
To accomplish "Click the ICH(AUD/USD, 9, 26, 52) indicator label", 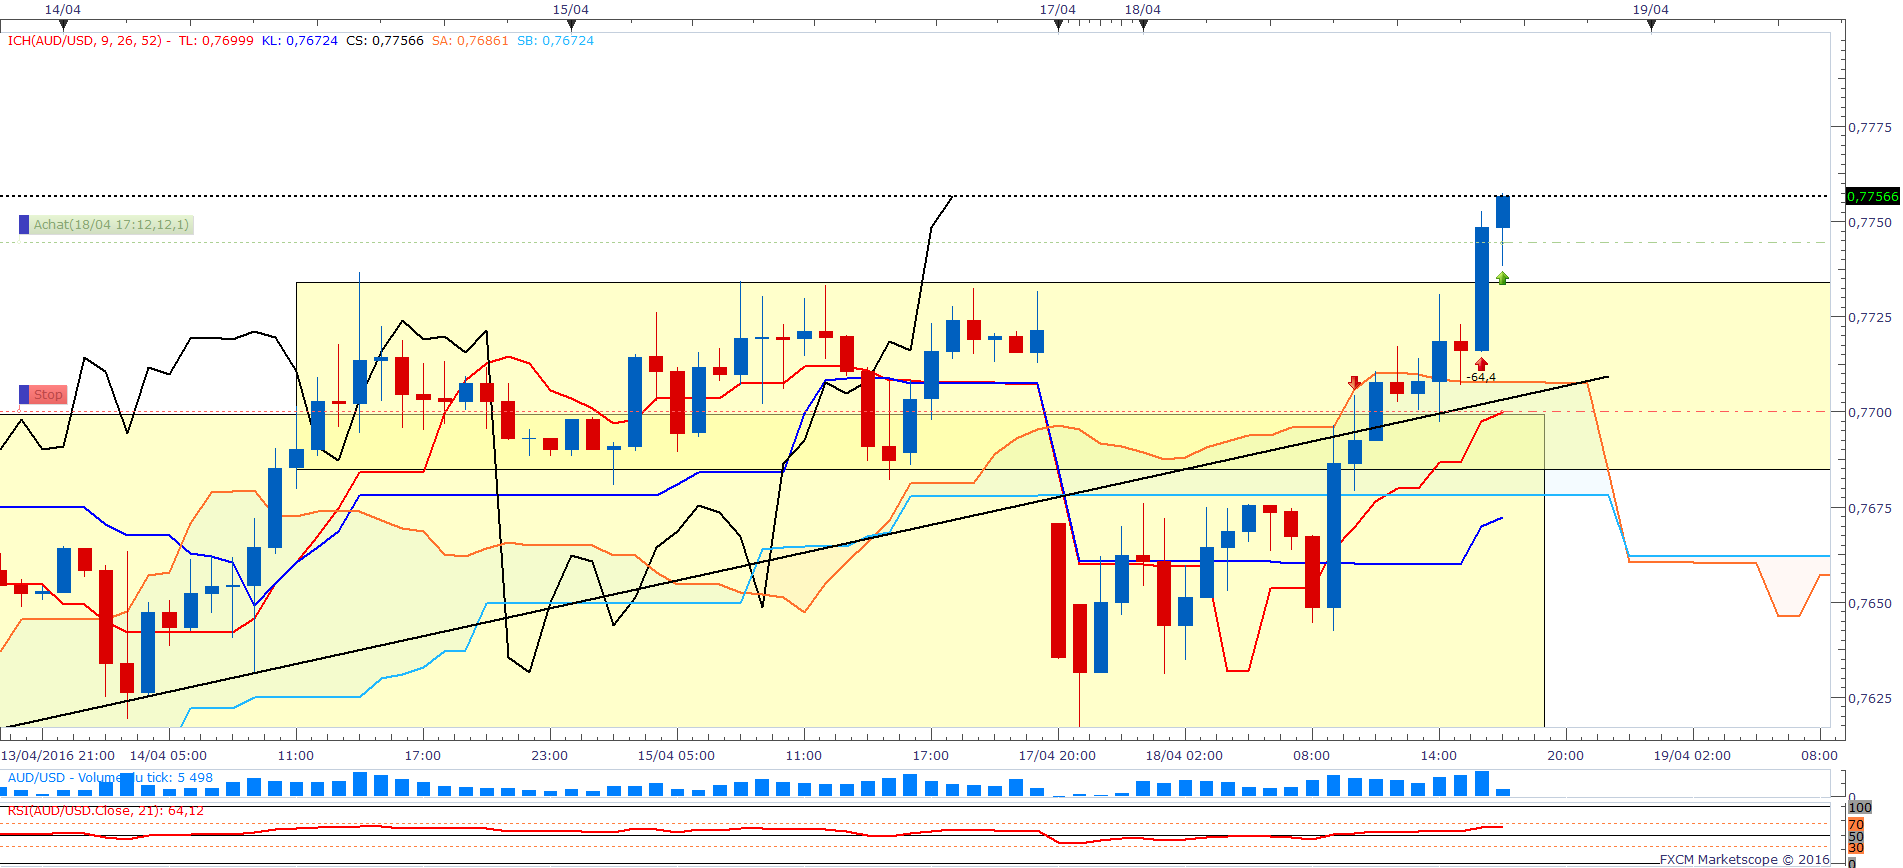I will (89, 41).
